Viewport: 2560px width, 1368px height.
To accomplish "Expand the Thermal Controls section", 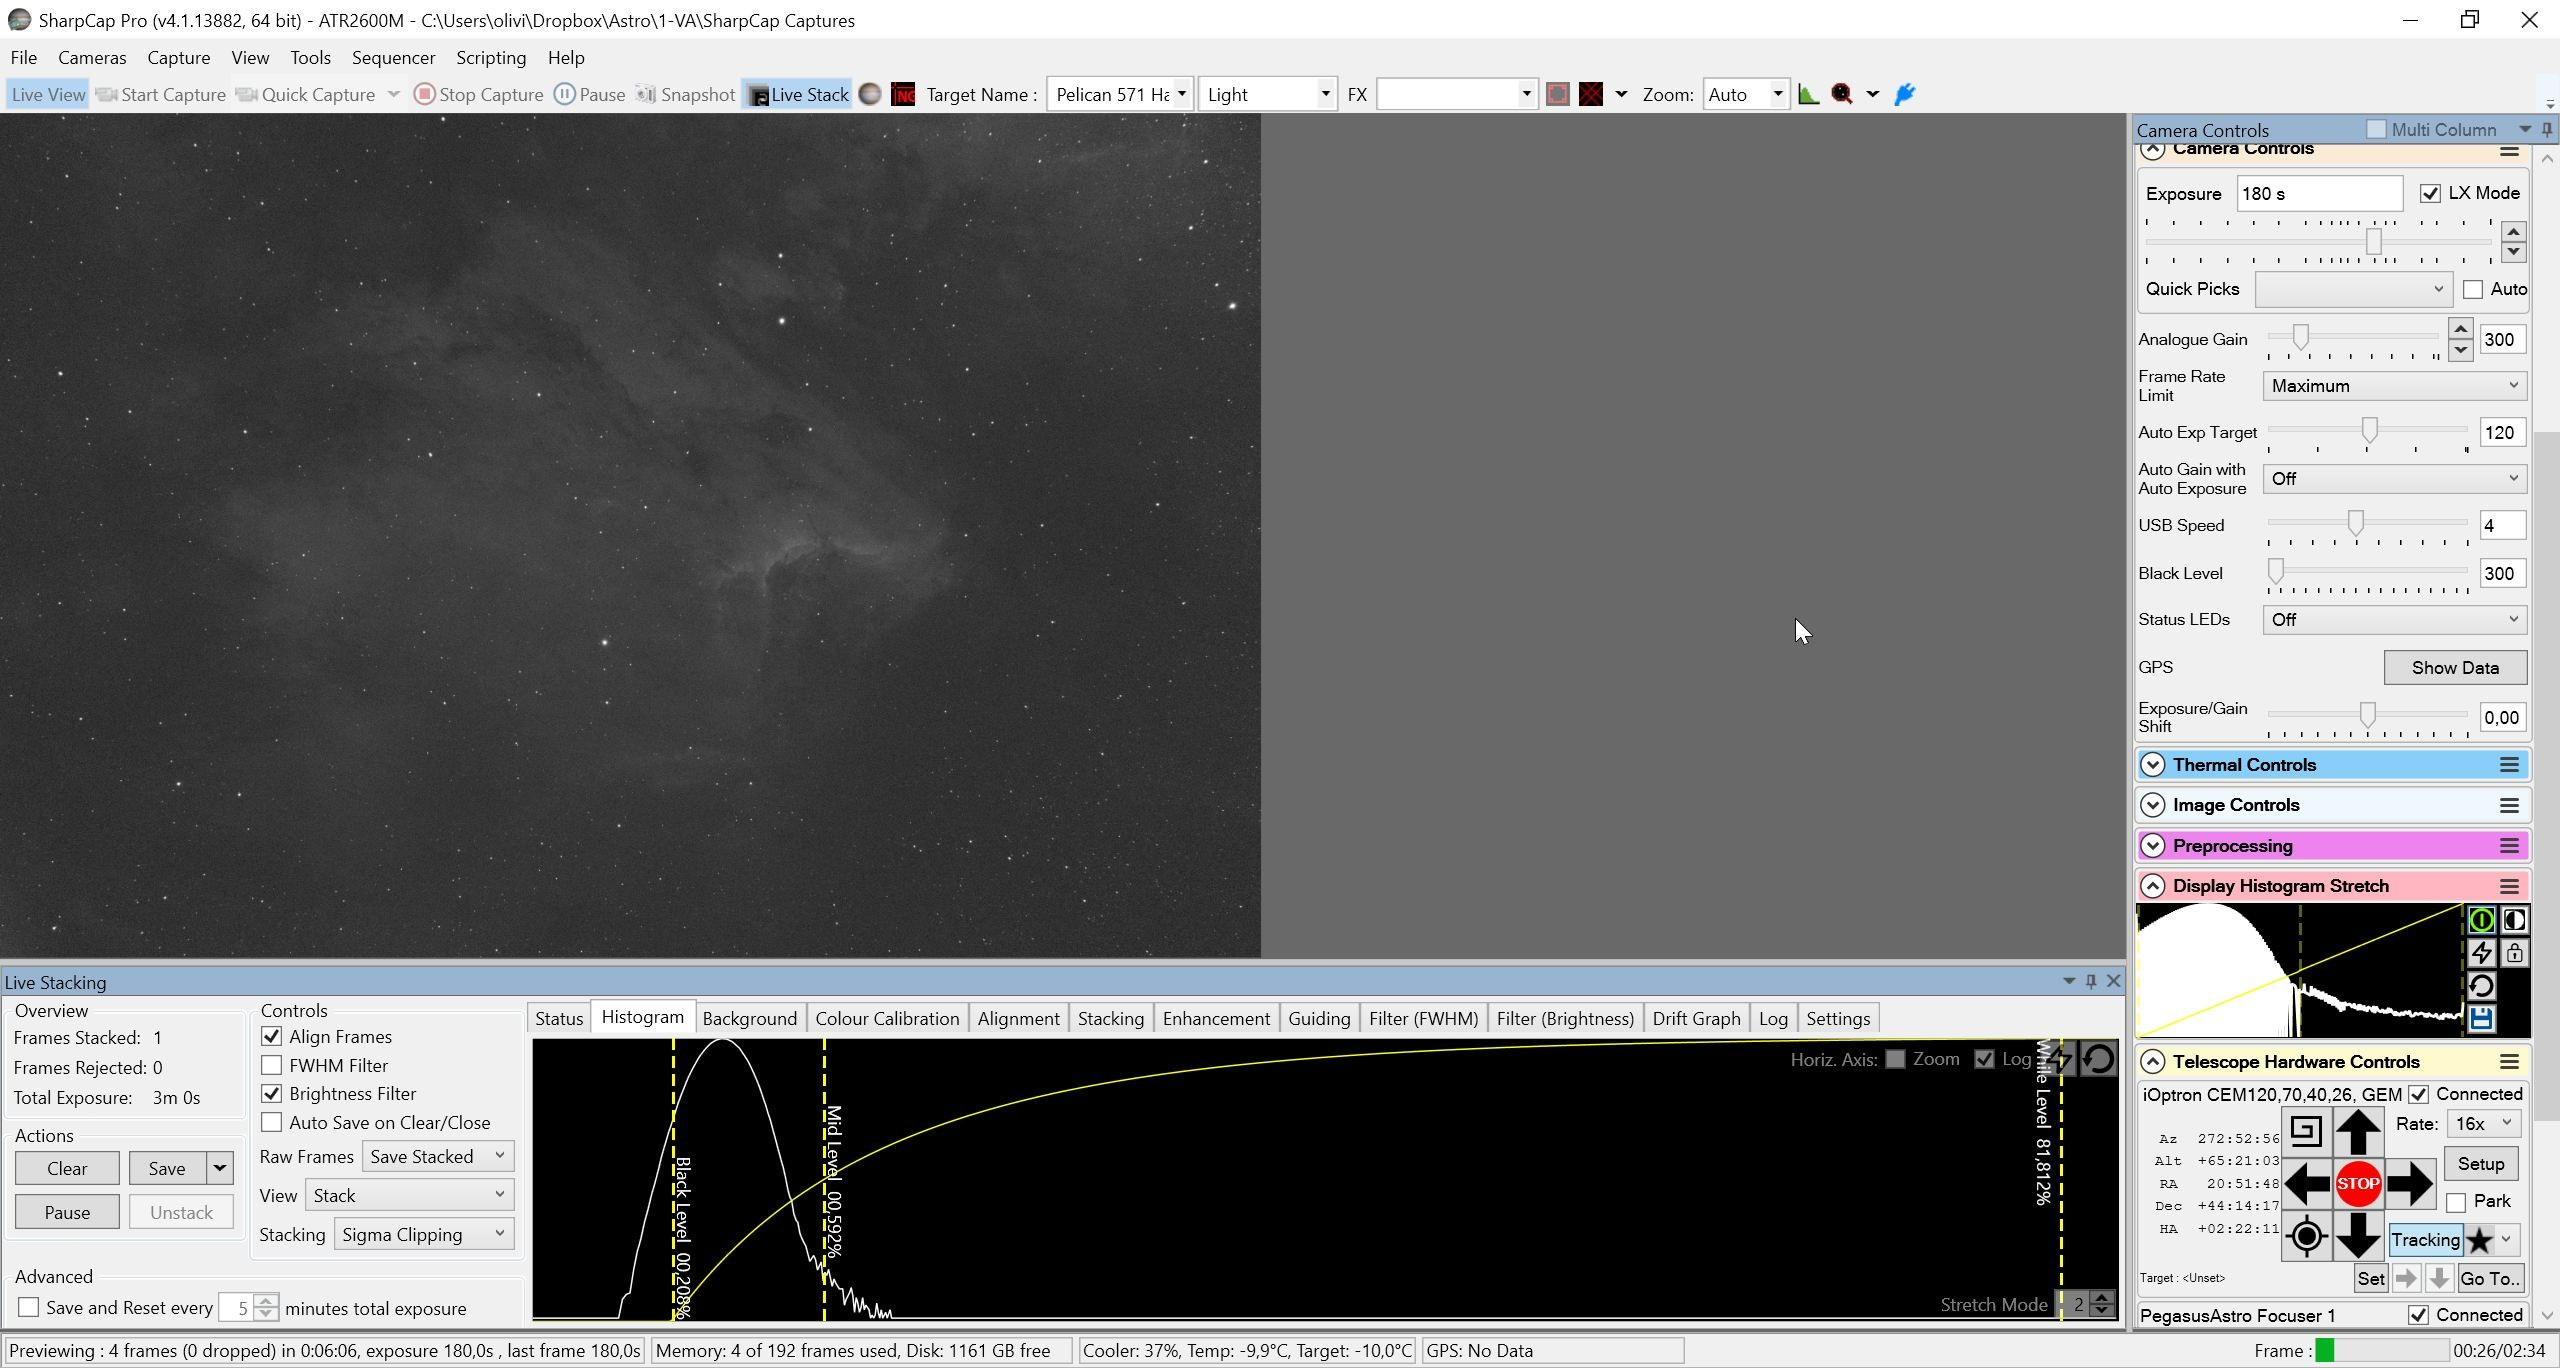I will click(2153, 766).
